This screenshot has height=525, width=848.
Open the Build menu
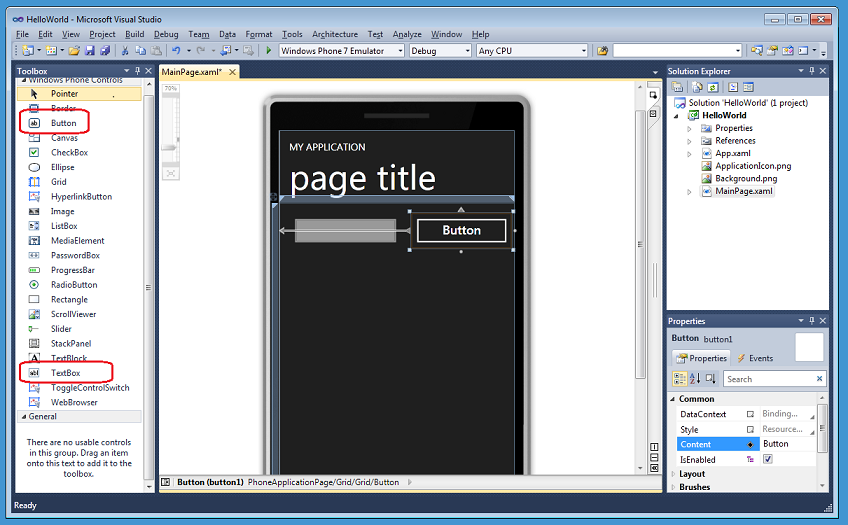(x=135, y=34)
